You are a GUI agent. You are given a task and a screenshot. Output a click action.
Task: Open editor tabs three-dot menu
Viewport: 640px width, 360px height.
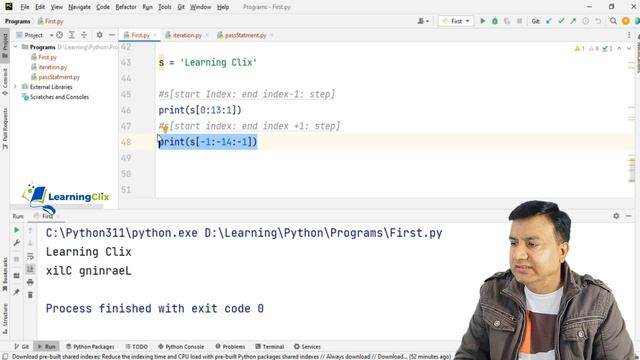[629, 35]
